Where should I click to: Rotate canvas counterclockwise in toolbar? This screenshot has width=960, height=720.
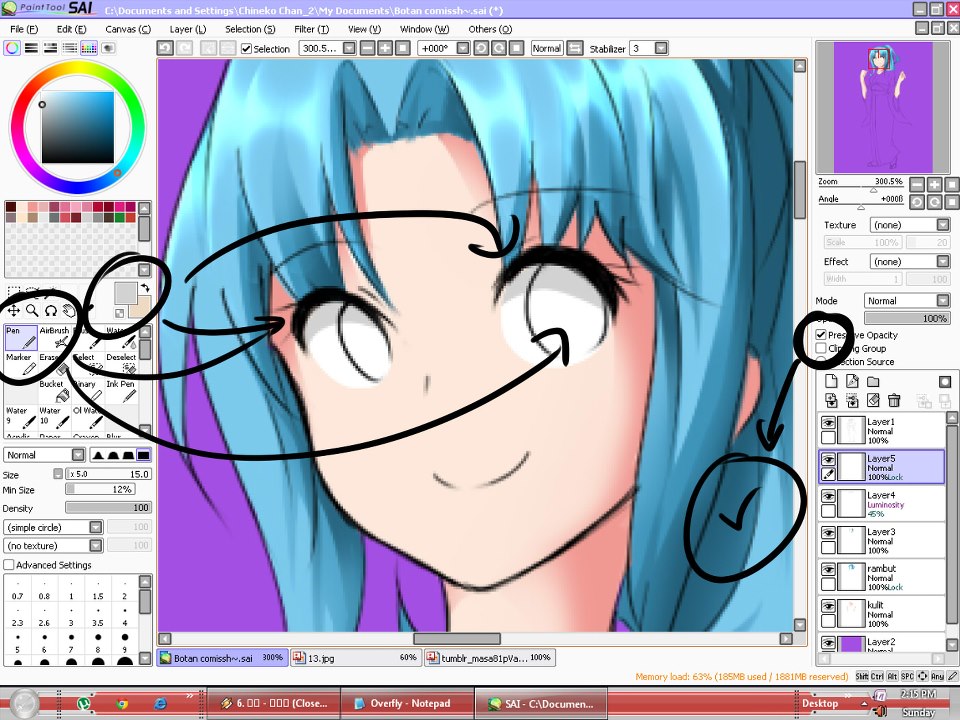pos(481,48)
